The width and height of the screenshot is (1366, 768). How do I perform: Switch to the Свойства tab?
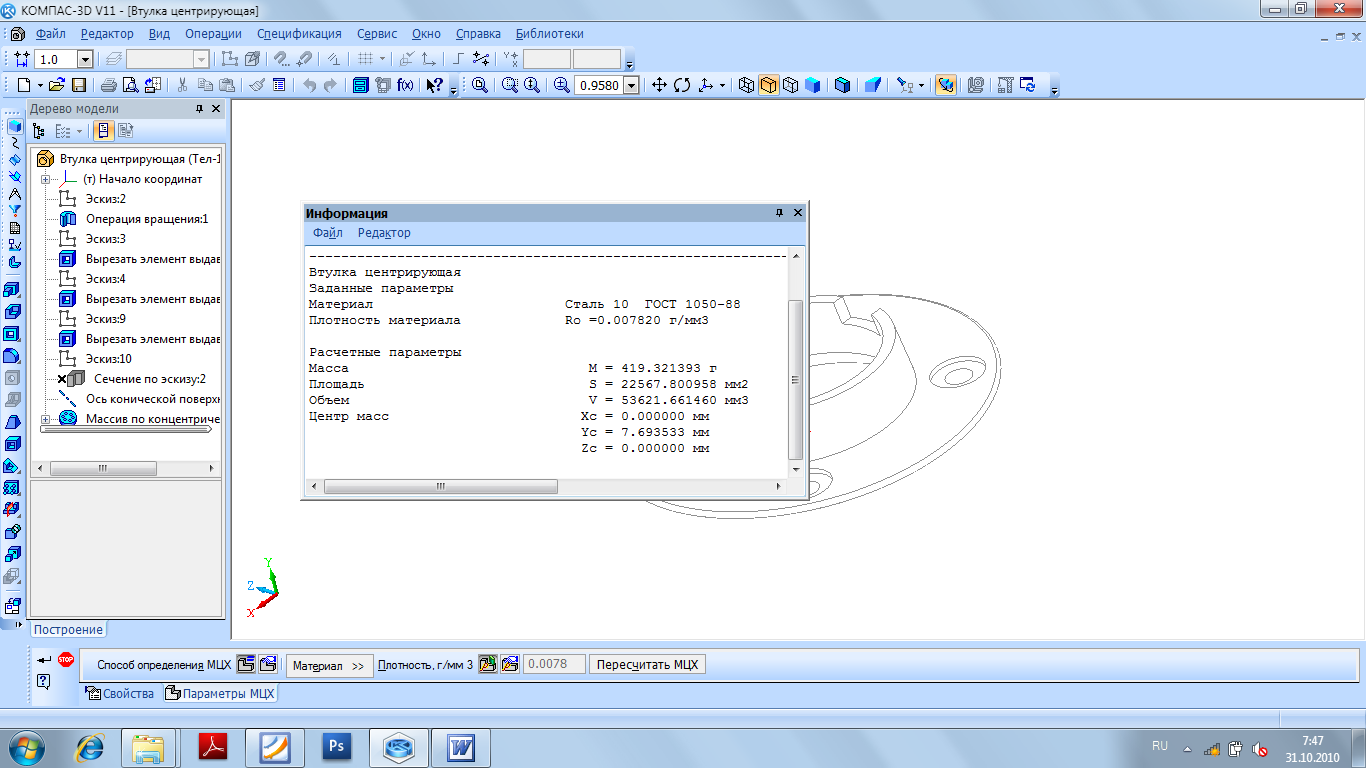119,693
